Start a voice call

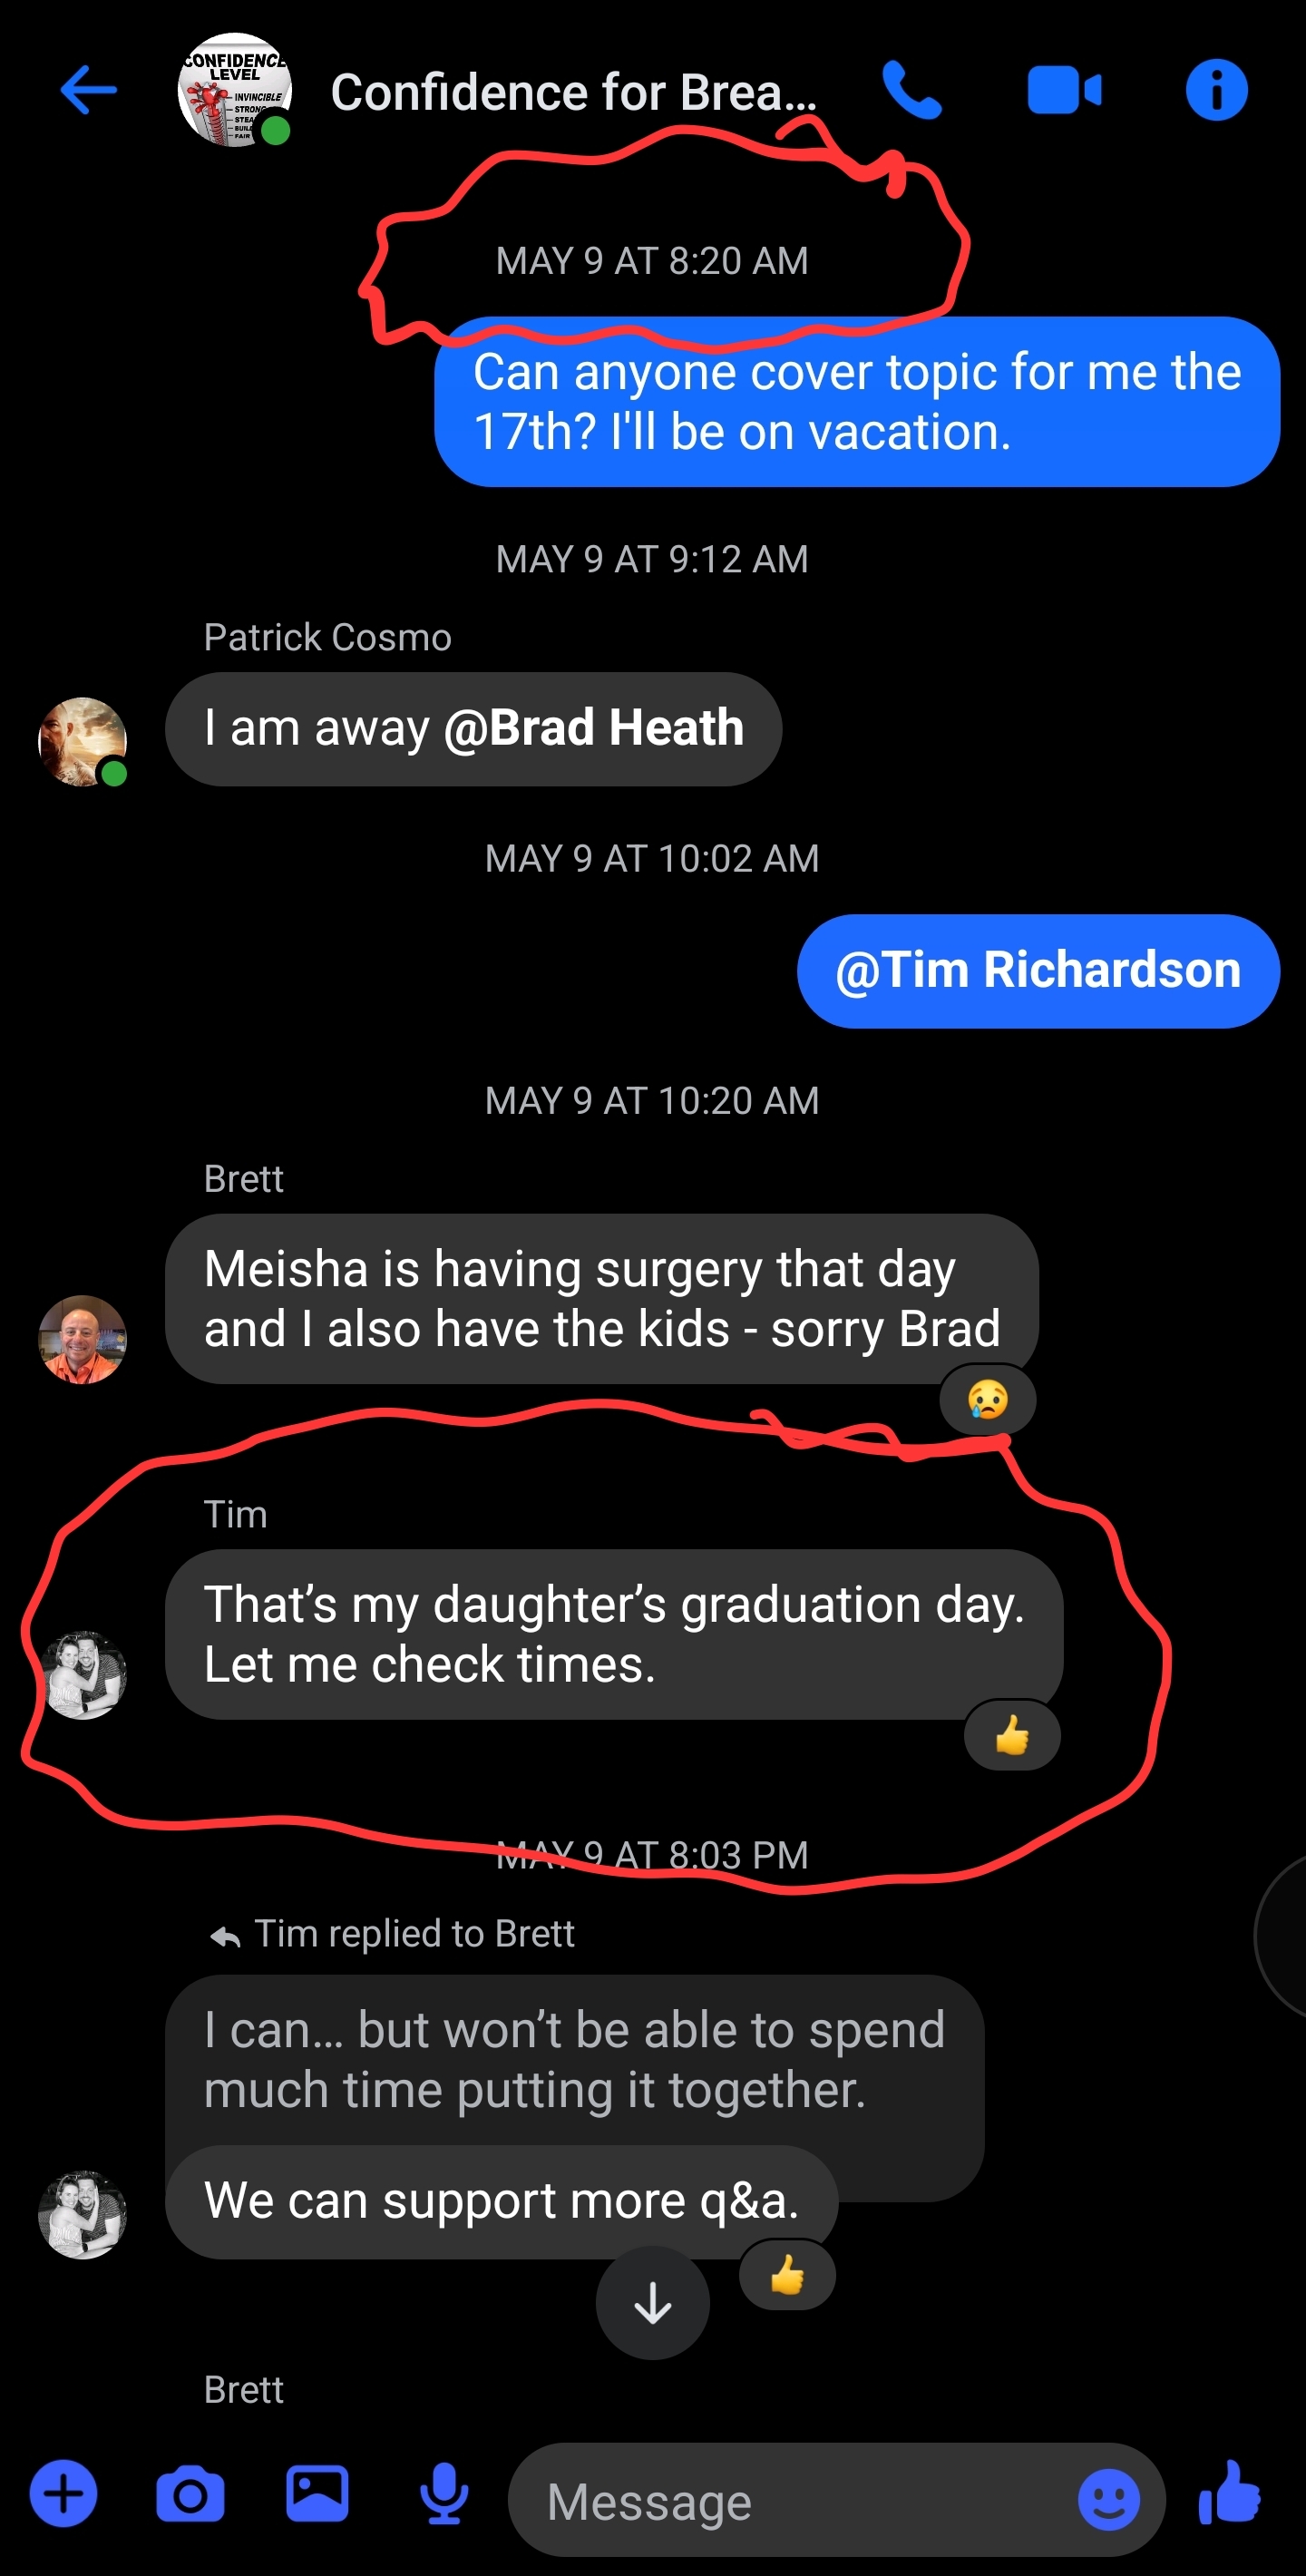click(x=911, y=91)
